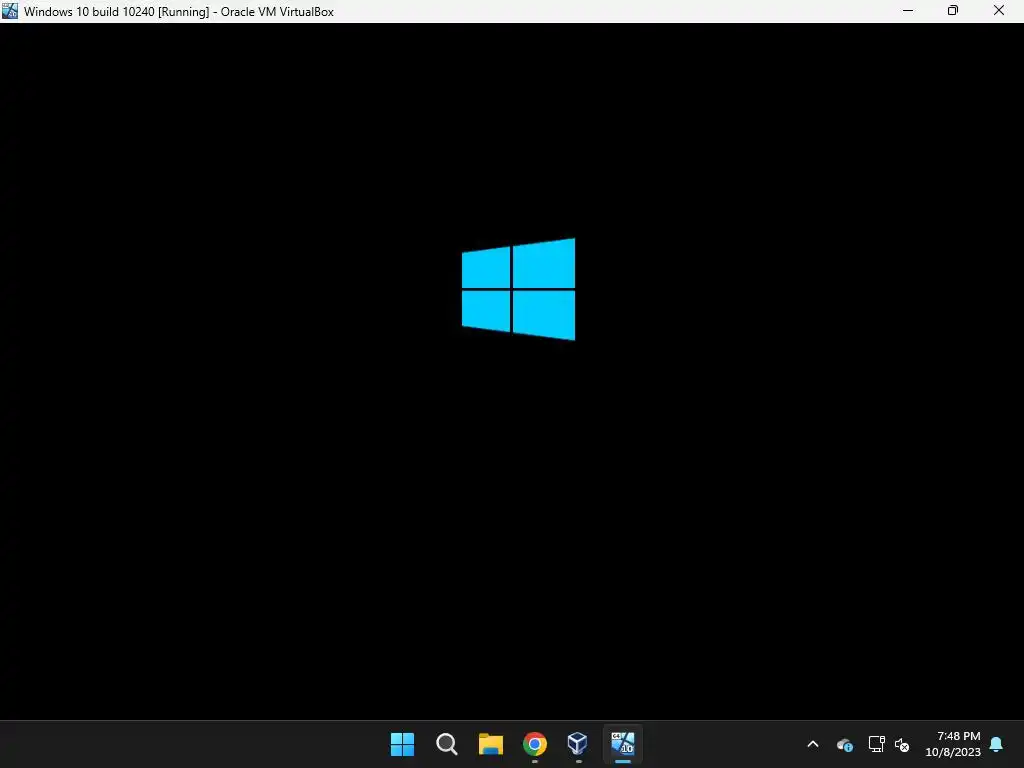Switch to VirtualBox Manager taskbar icon
This screenshot has height=768, width=1024.
click(578, 743)
